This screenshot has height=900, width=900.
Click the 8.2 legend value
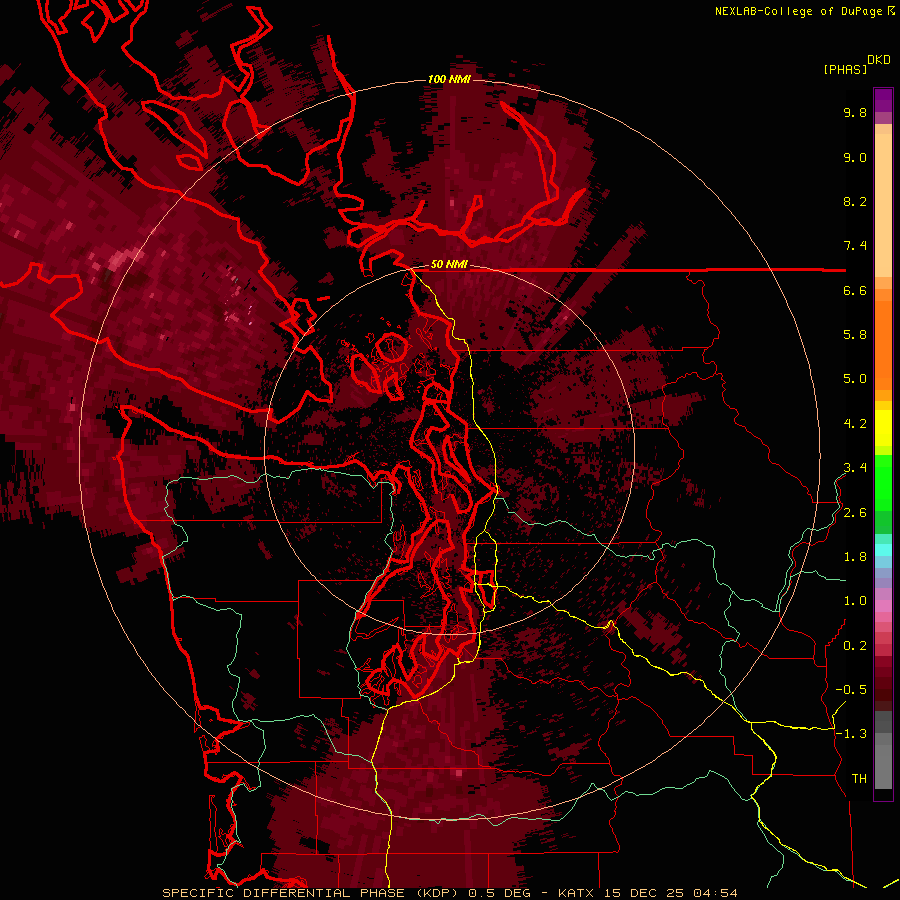click(855, 201)
